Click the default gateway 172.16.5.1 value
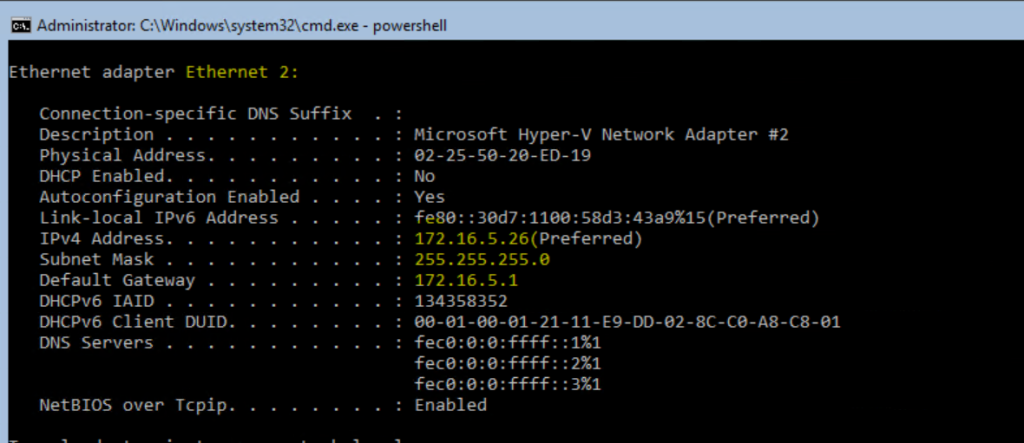 point(466,281)
